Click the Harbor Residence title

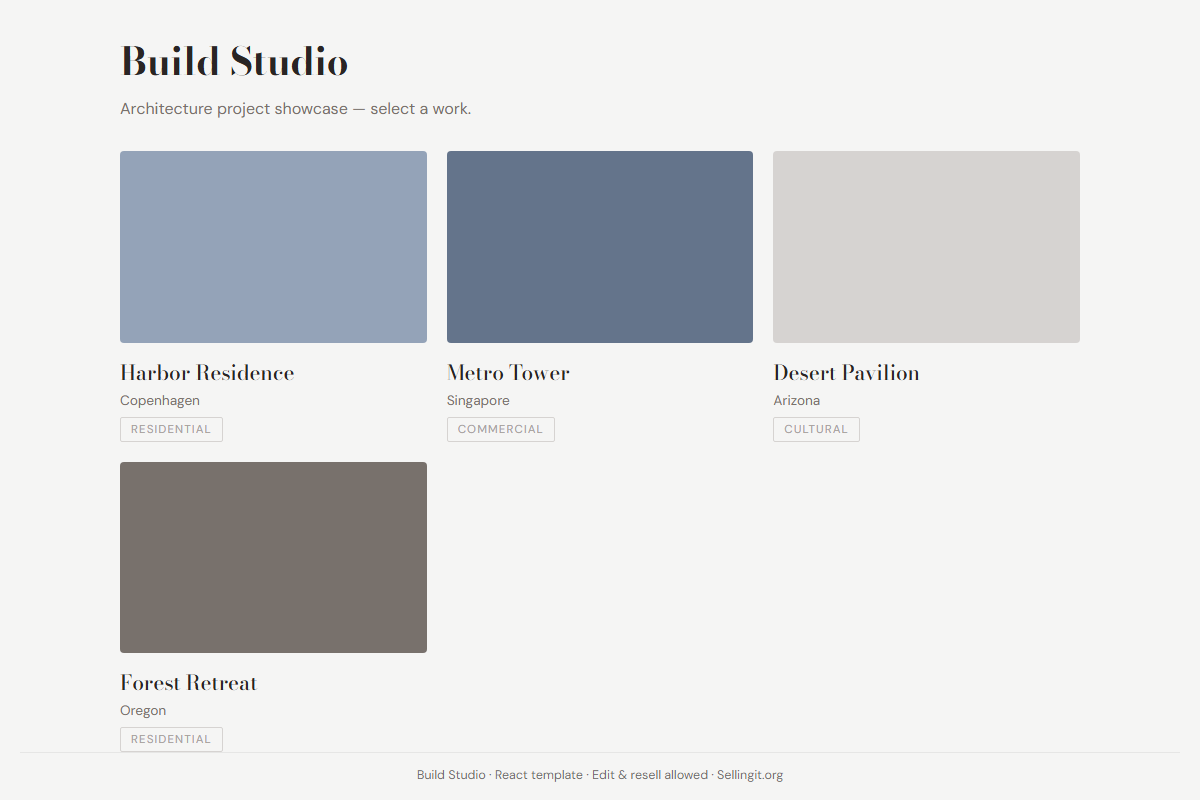click(207, 373)
